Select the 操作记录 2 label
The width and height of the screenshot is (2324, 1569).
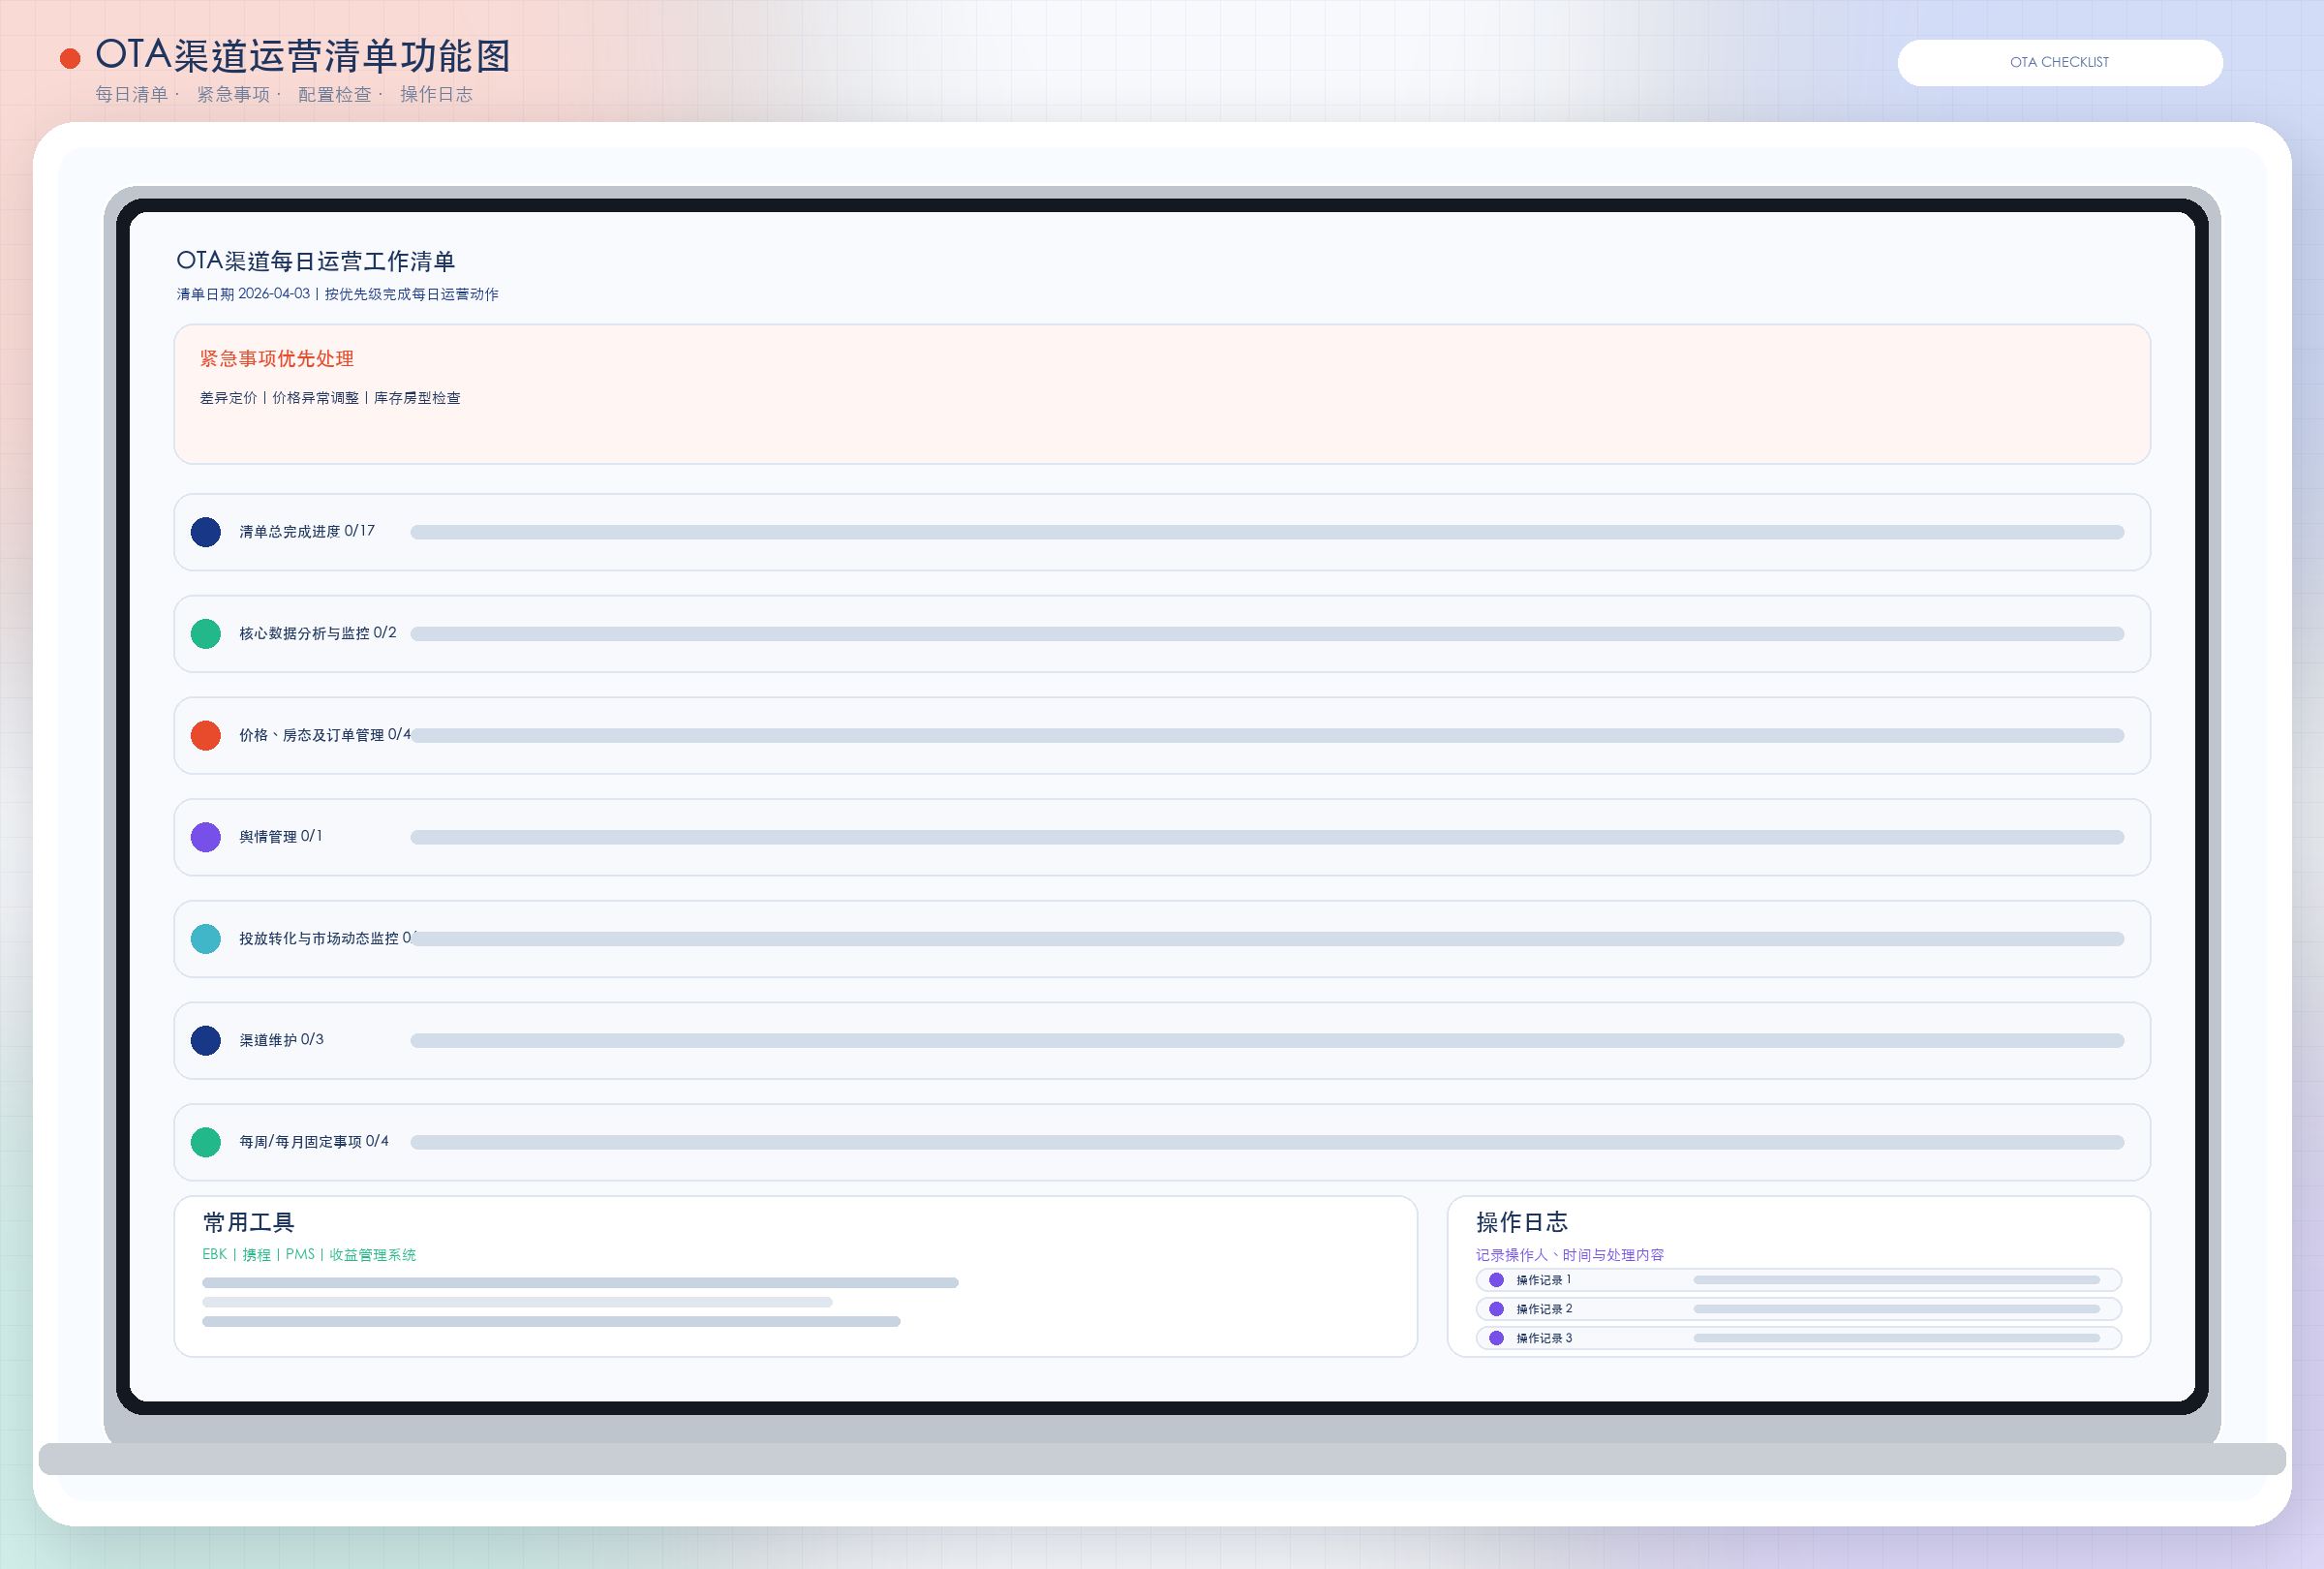pos(1544,1309)
